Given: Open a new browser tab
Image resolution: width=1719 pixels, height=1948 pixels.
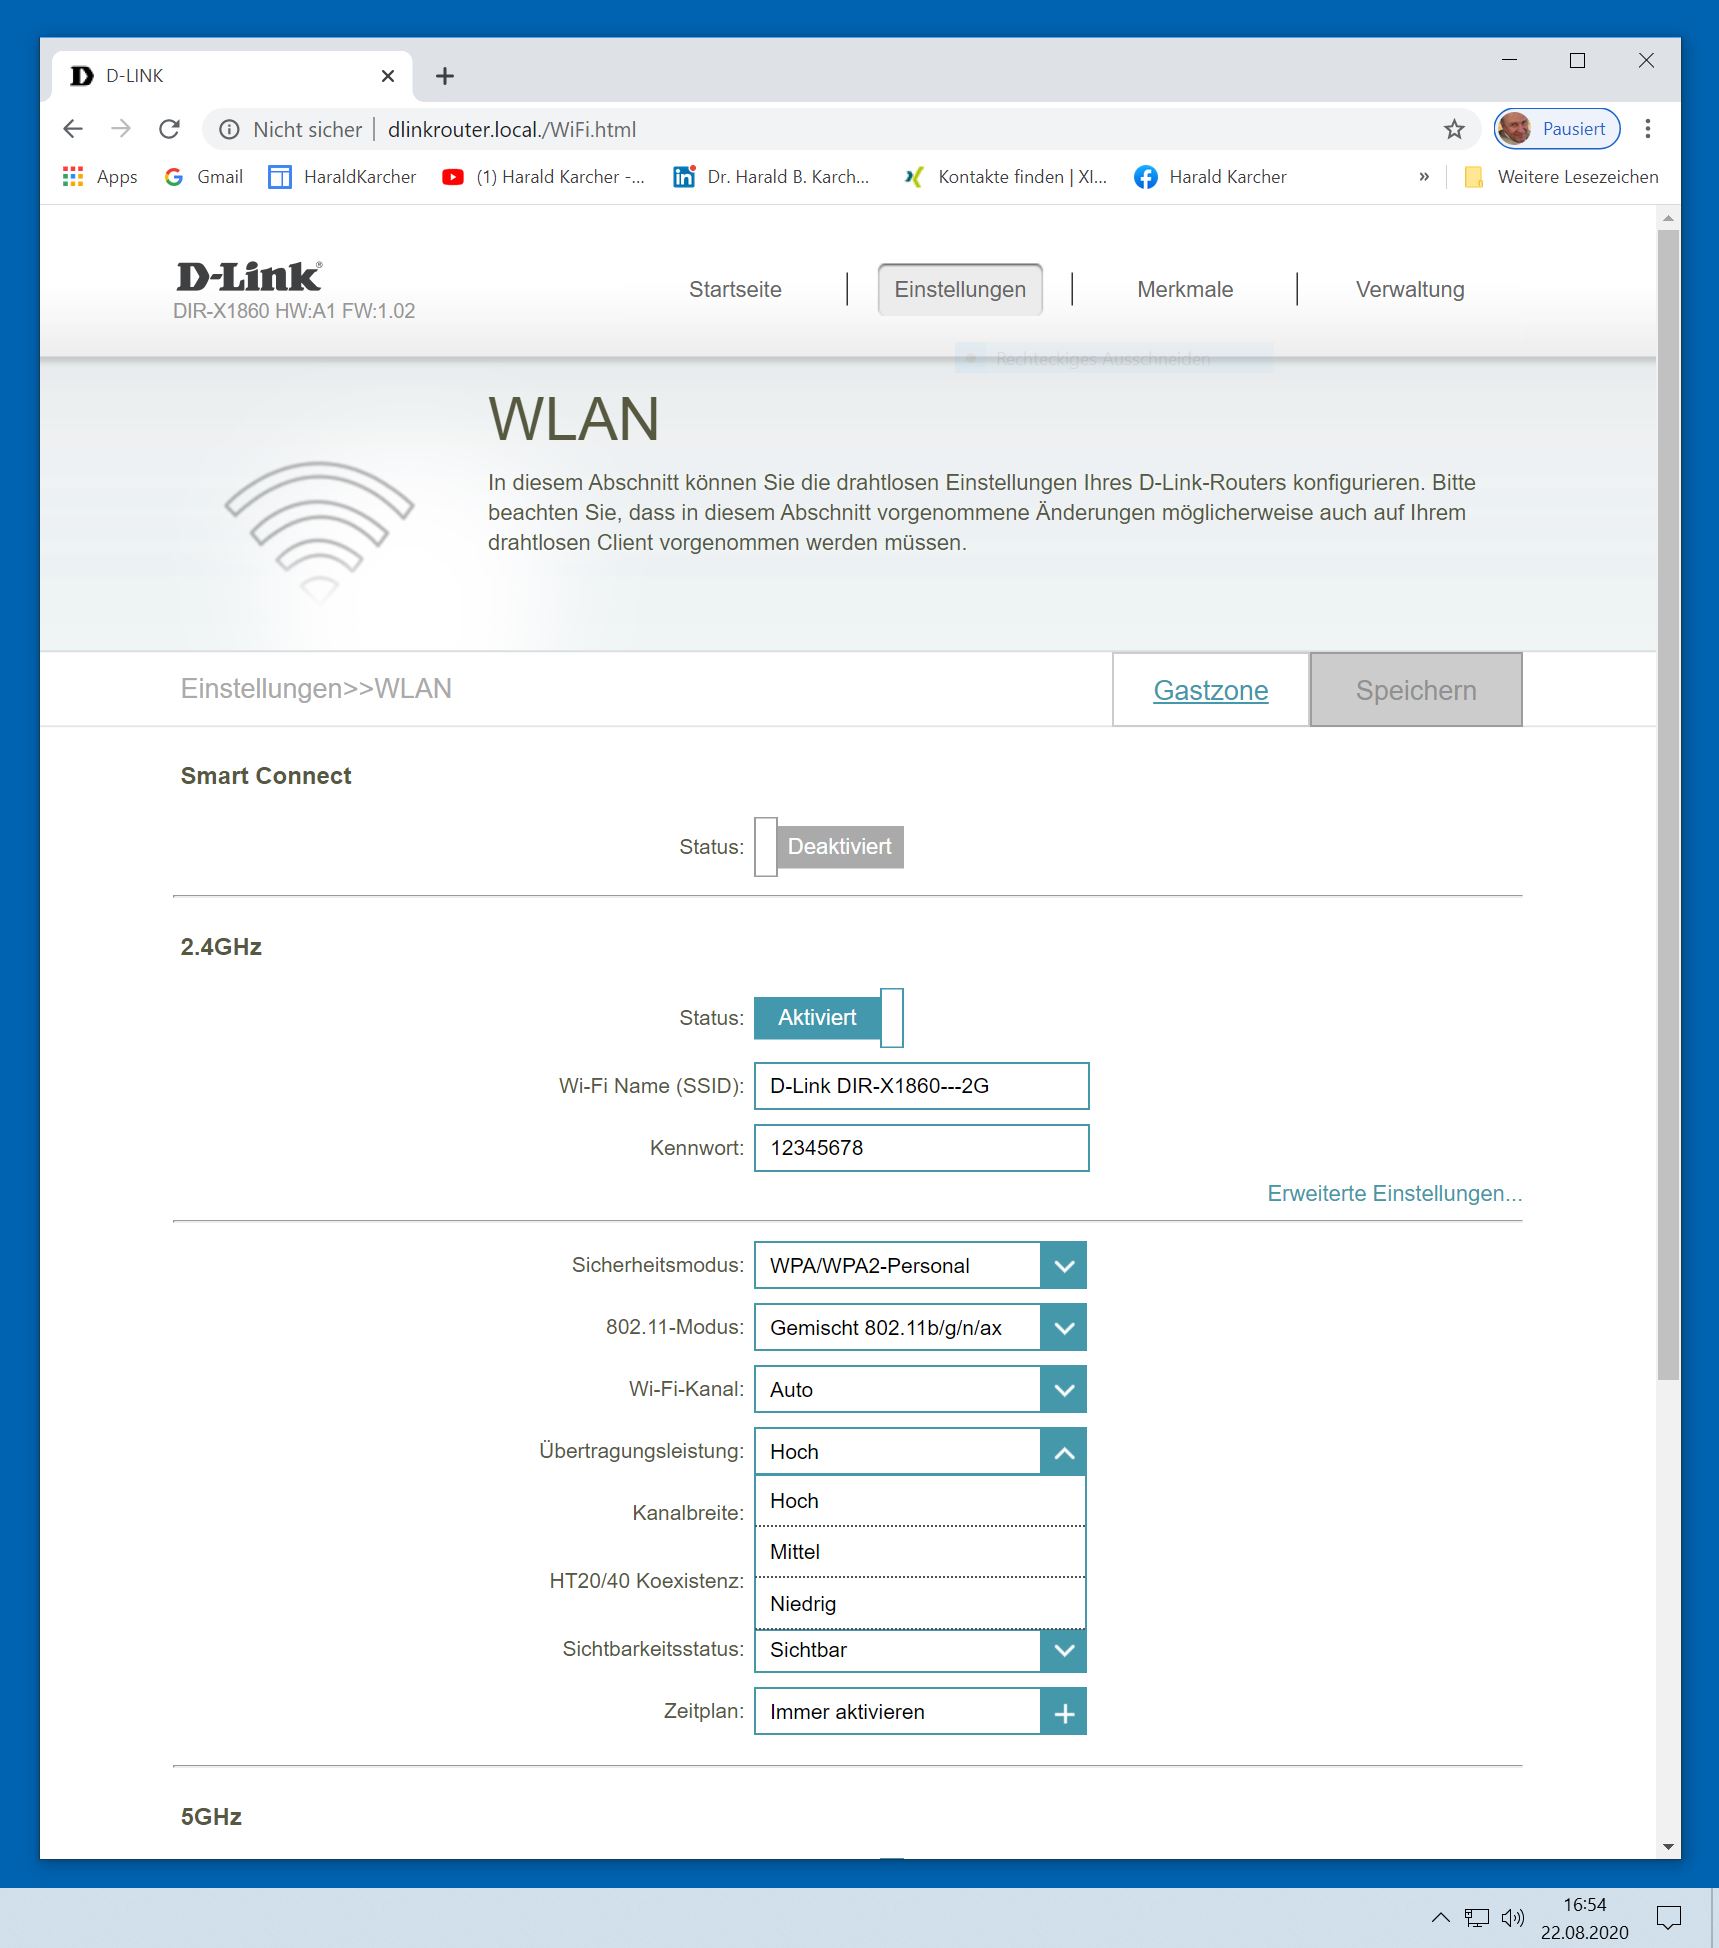Looking at the screenshot, I should [x=445, y=76].
